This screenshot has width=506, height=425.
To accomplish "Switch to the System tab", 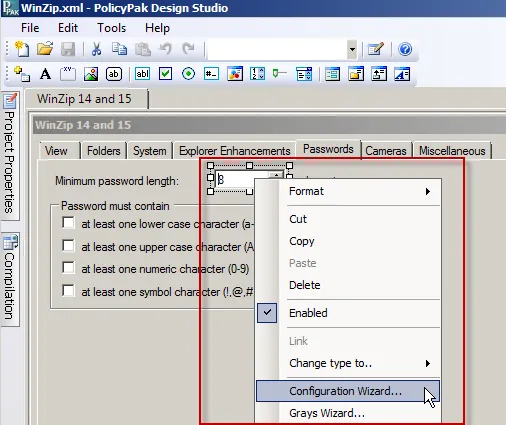I will pyautogui.click(x=150, y=151).
